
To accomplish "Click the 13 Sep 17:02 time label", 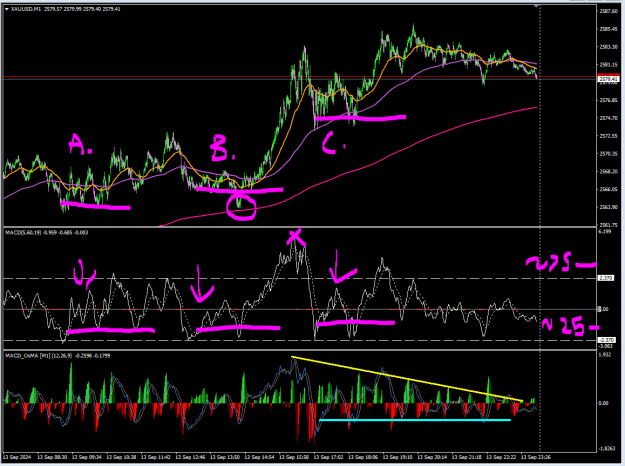I will pyautogui.click(x=329, y=457).
